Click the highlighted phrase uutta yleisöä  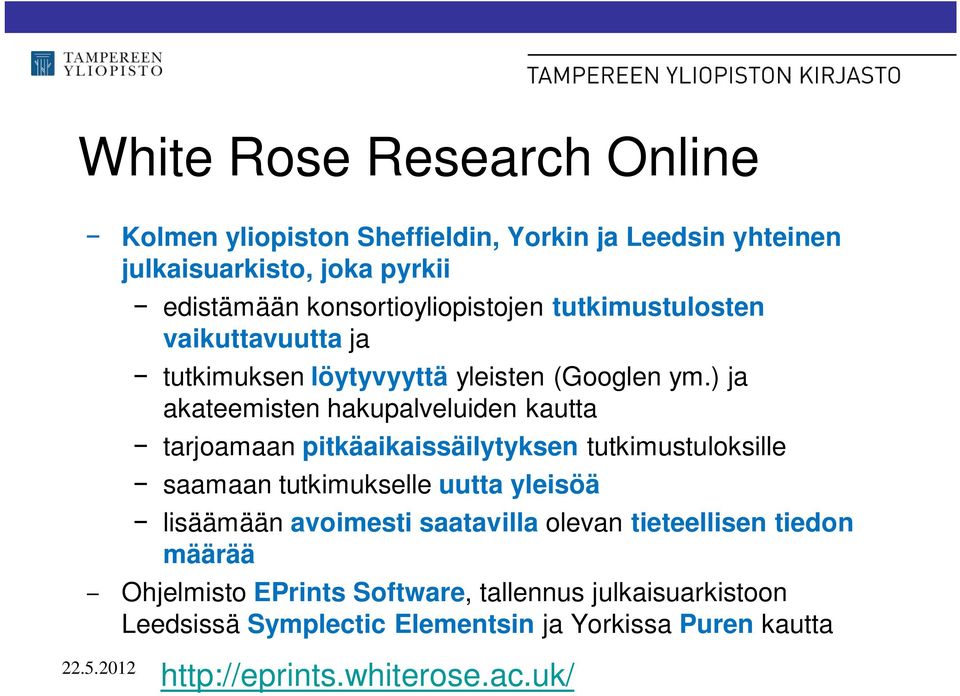(x=519, y=485)
